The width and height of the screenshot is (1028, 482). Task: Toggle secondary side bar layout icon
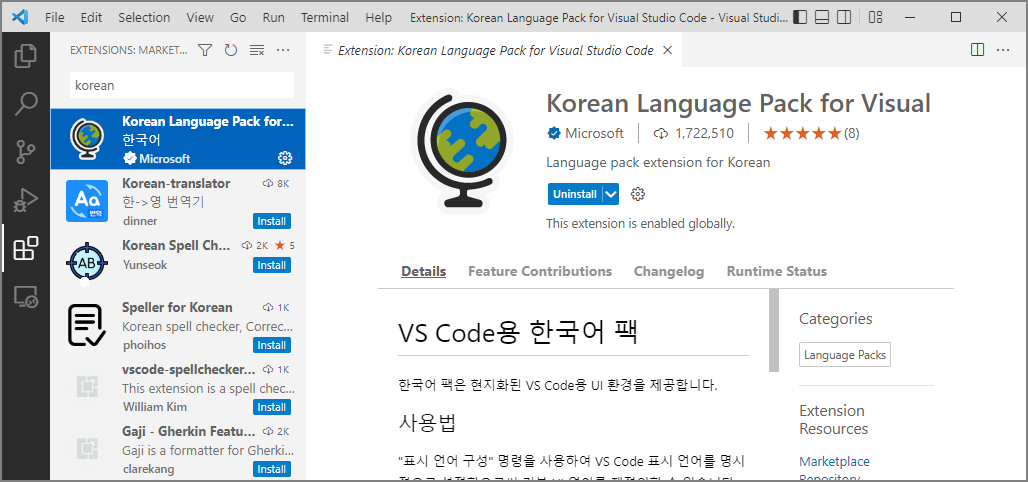(x=845, y=17)
